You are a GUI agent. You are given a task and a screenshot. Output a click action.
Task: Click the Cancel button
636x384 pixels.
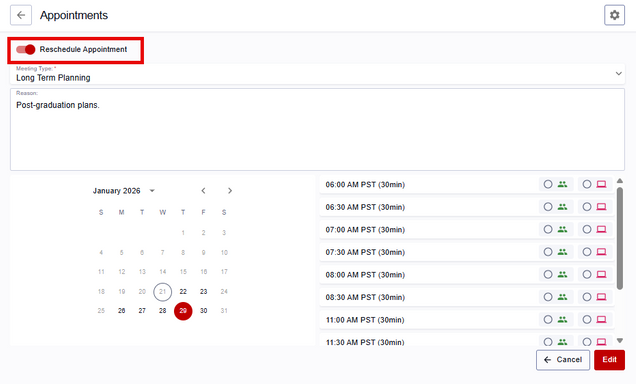tap(563, 360)
